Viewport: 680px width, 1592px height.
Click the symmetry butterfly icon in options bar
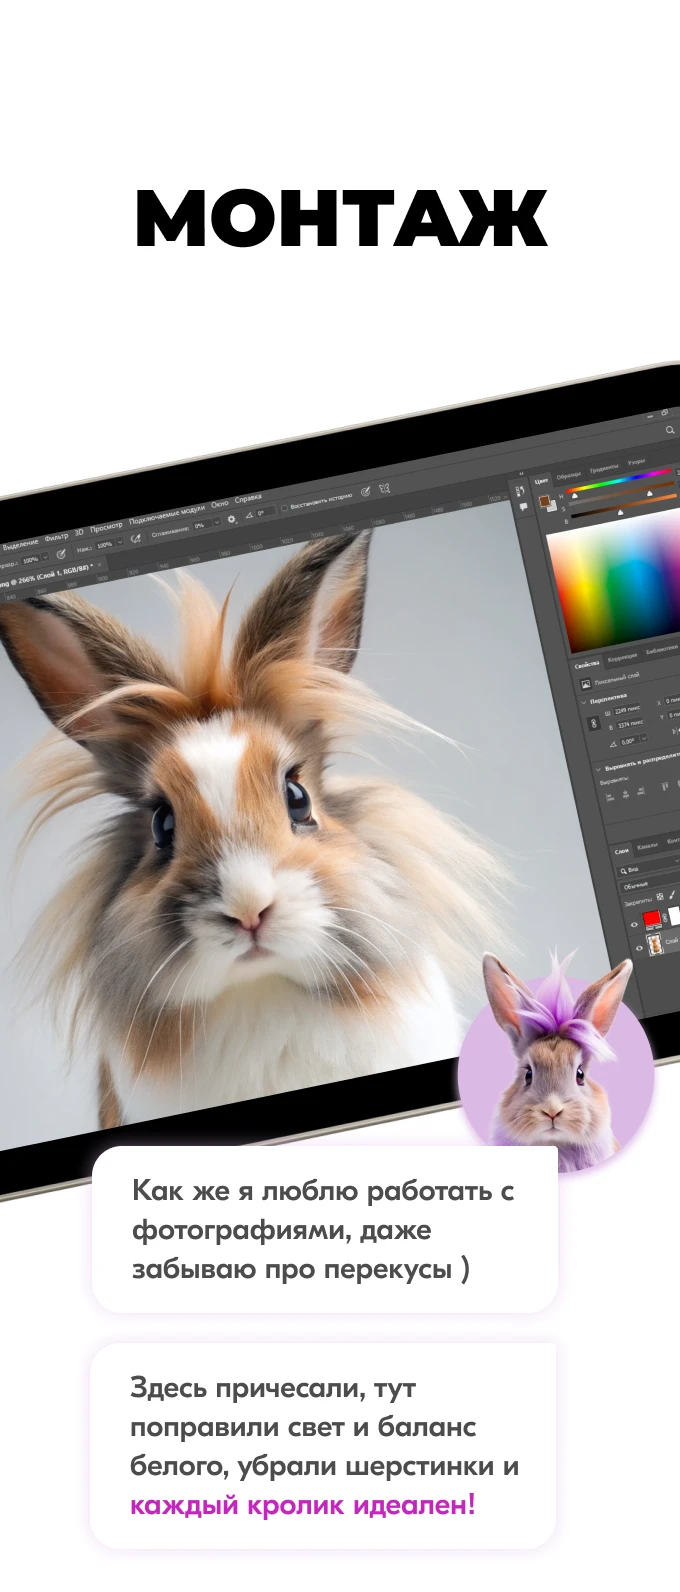(x=384, y=489)
